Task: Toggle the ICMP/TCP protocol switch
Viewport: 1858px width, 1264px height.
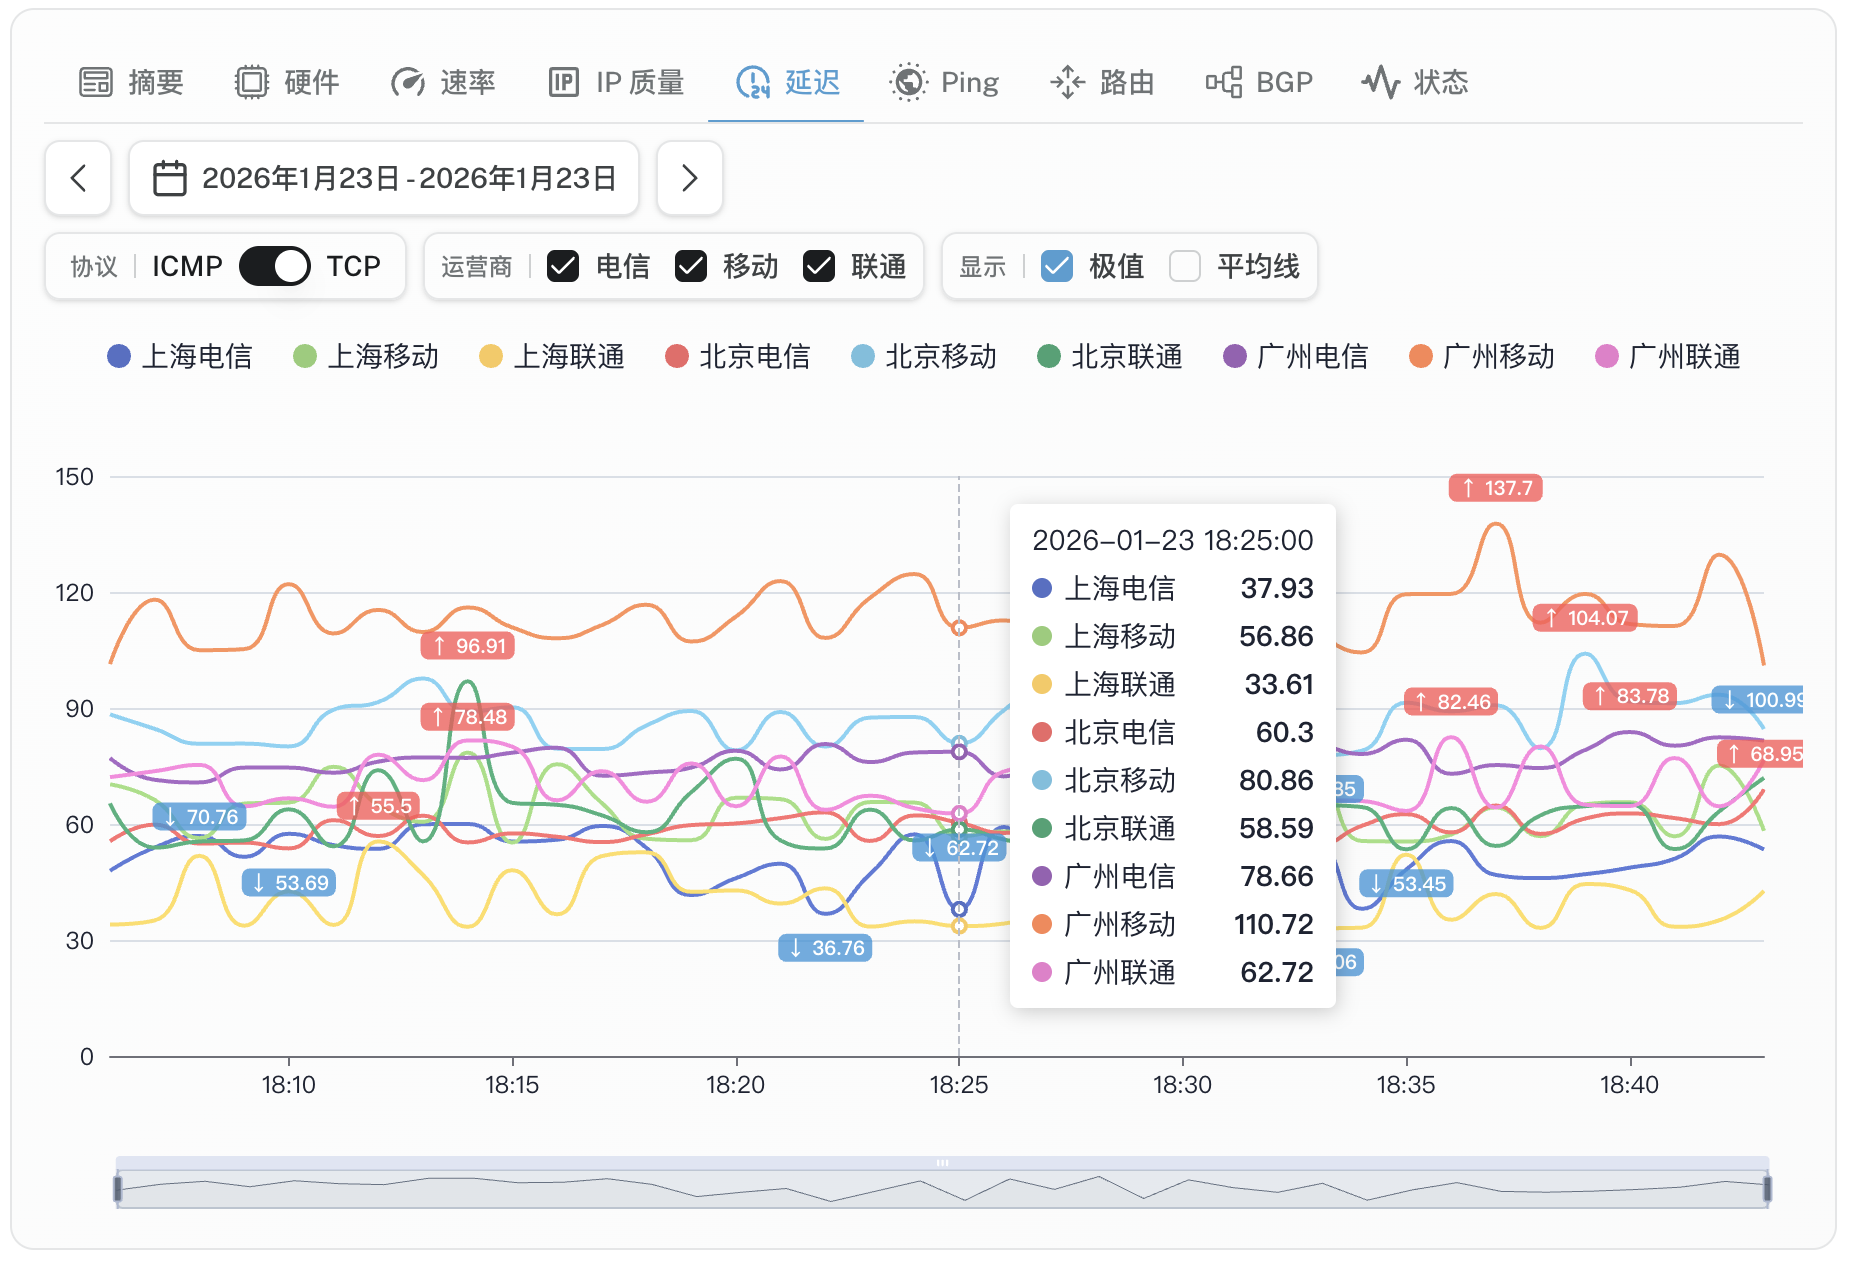Action: tap(275, 266)
